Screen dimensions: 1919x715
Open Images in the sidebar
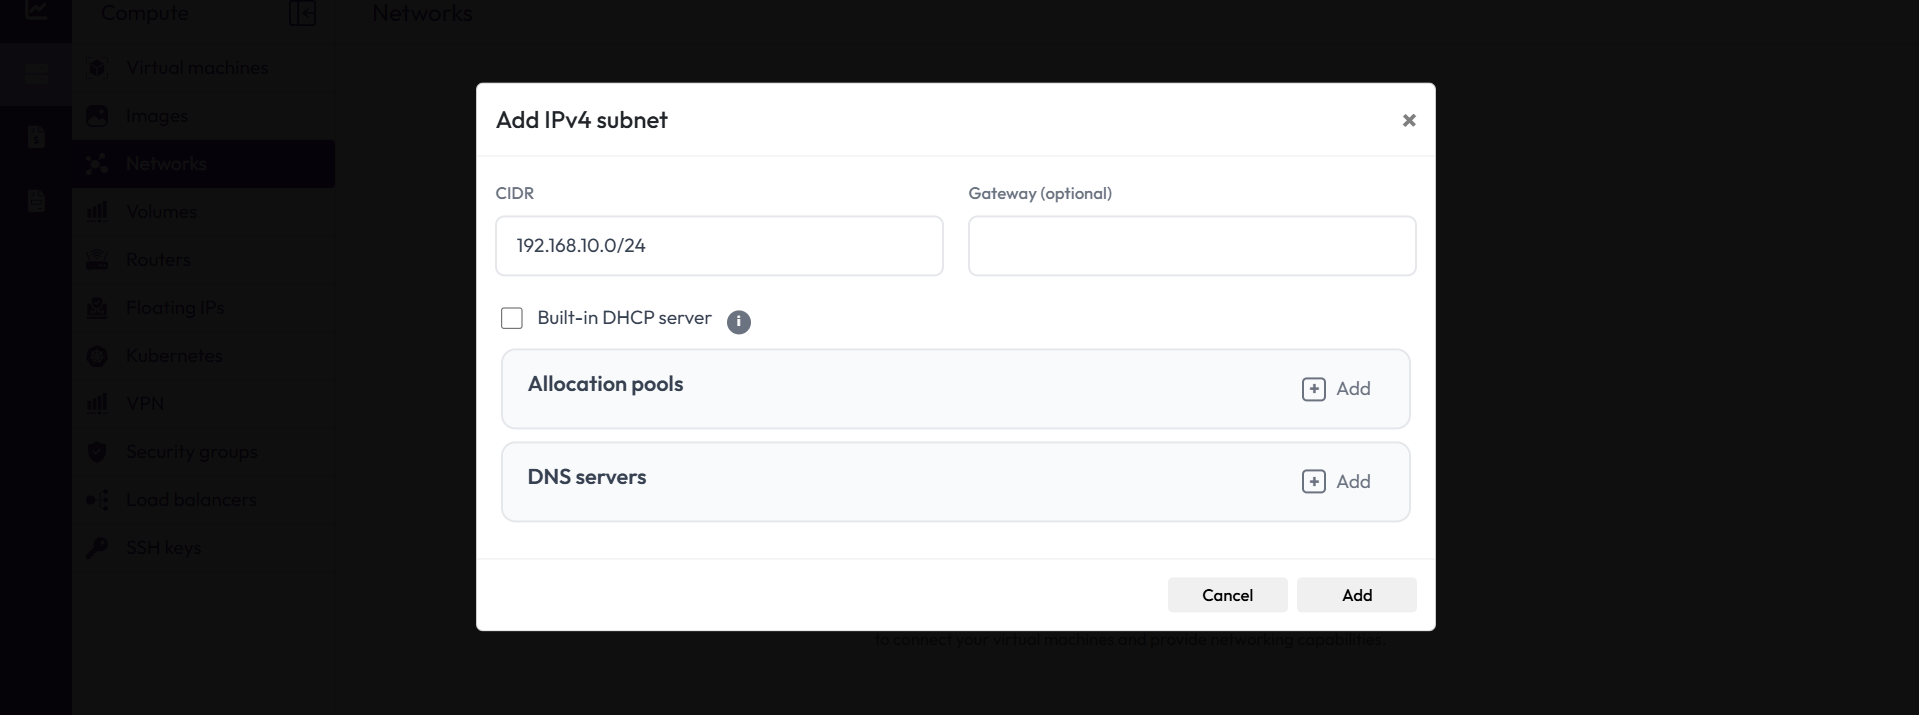(x=157, y=116)
